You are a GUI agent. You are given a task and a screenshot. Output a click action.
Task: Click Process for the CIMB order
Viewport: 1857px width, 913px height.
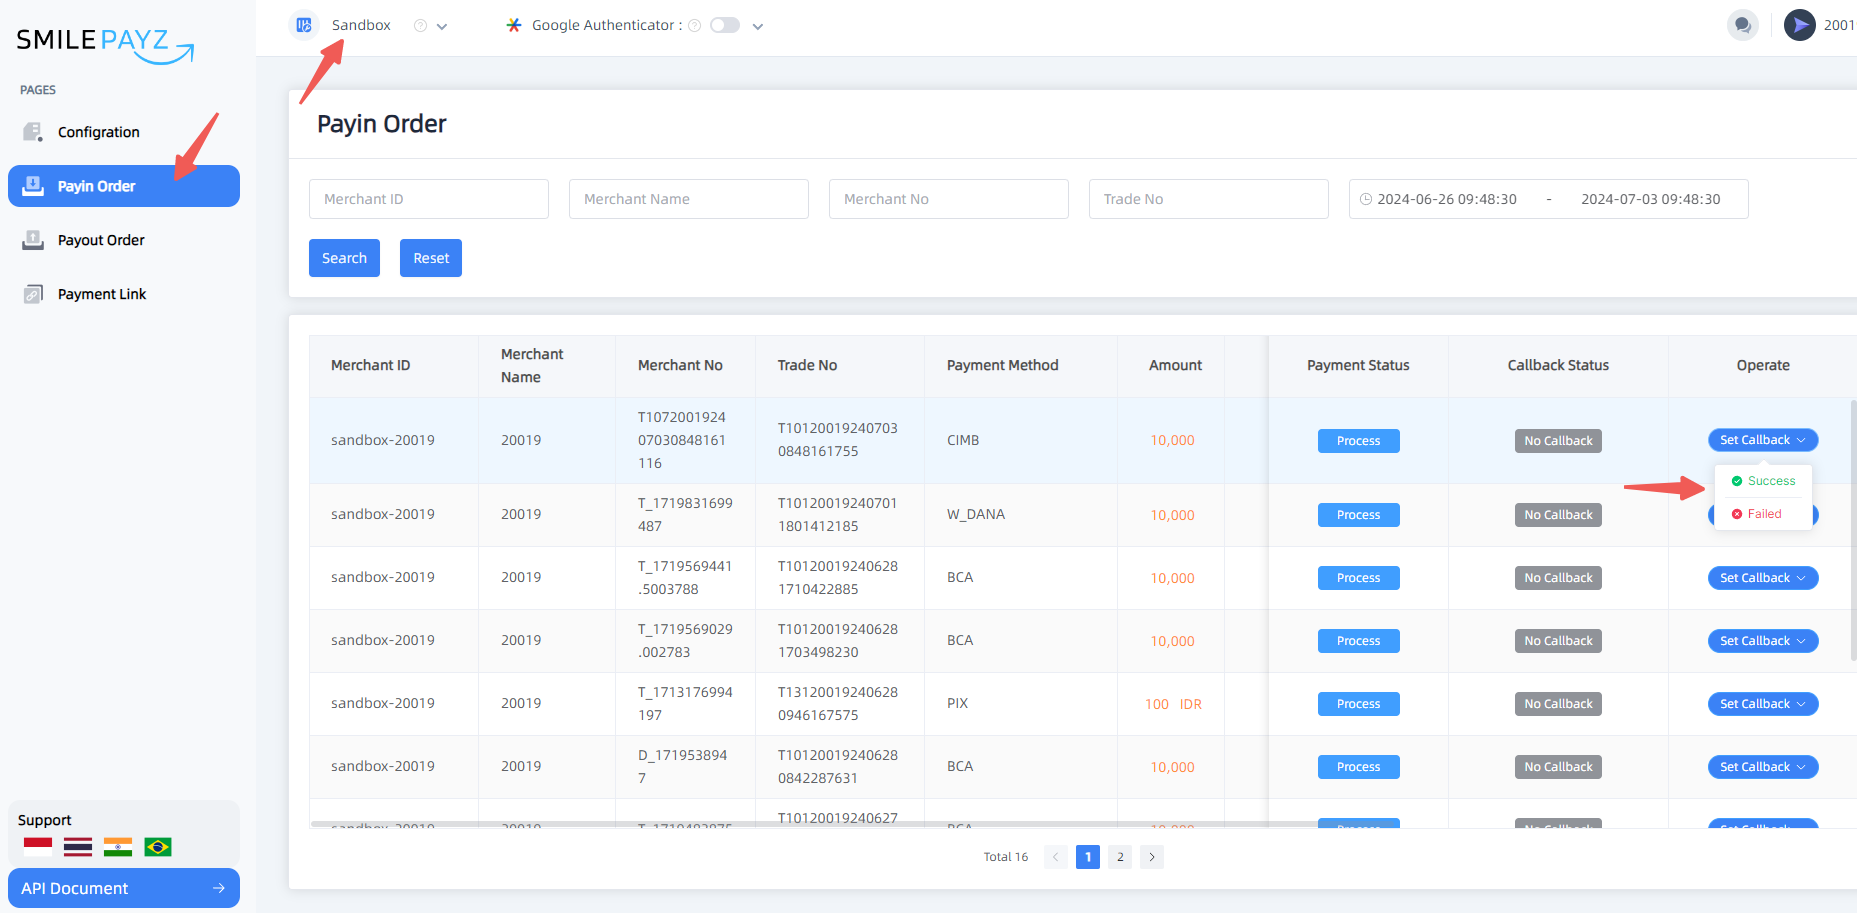(x=1358, y=441)
